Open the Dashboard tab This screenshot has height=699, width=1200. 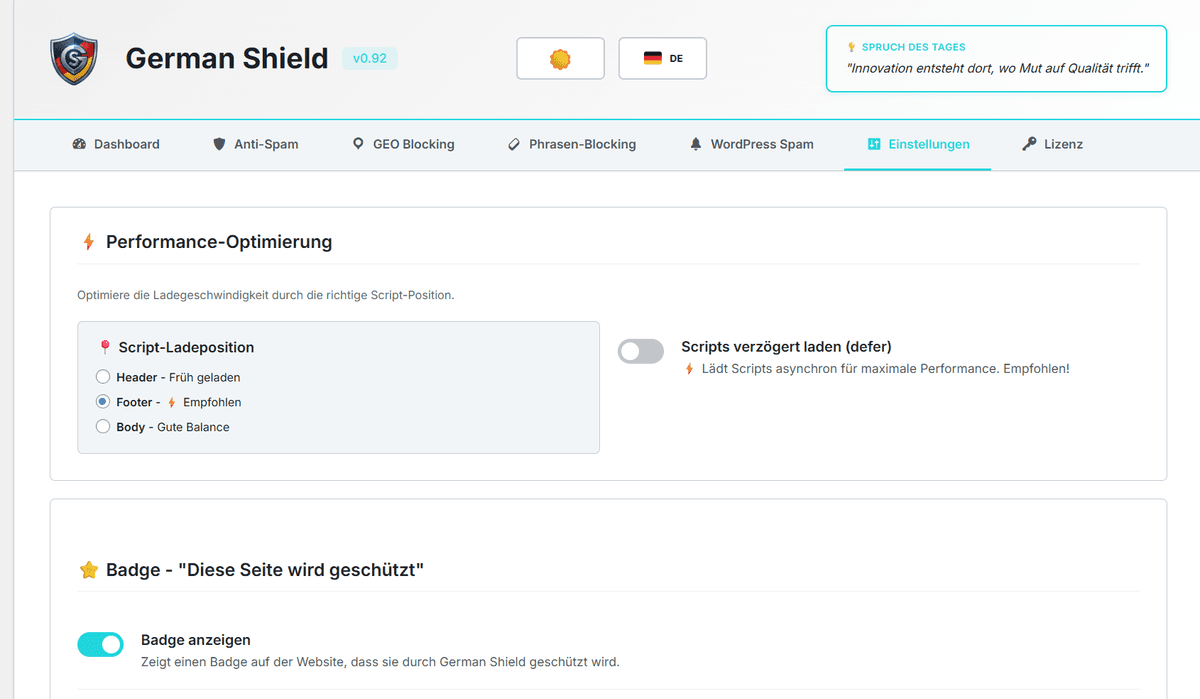[116, 144]
